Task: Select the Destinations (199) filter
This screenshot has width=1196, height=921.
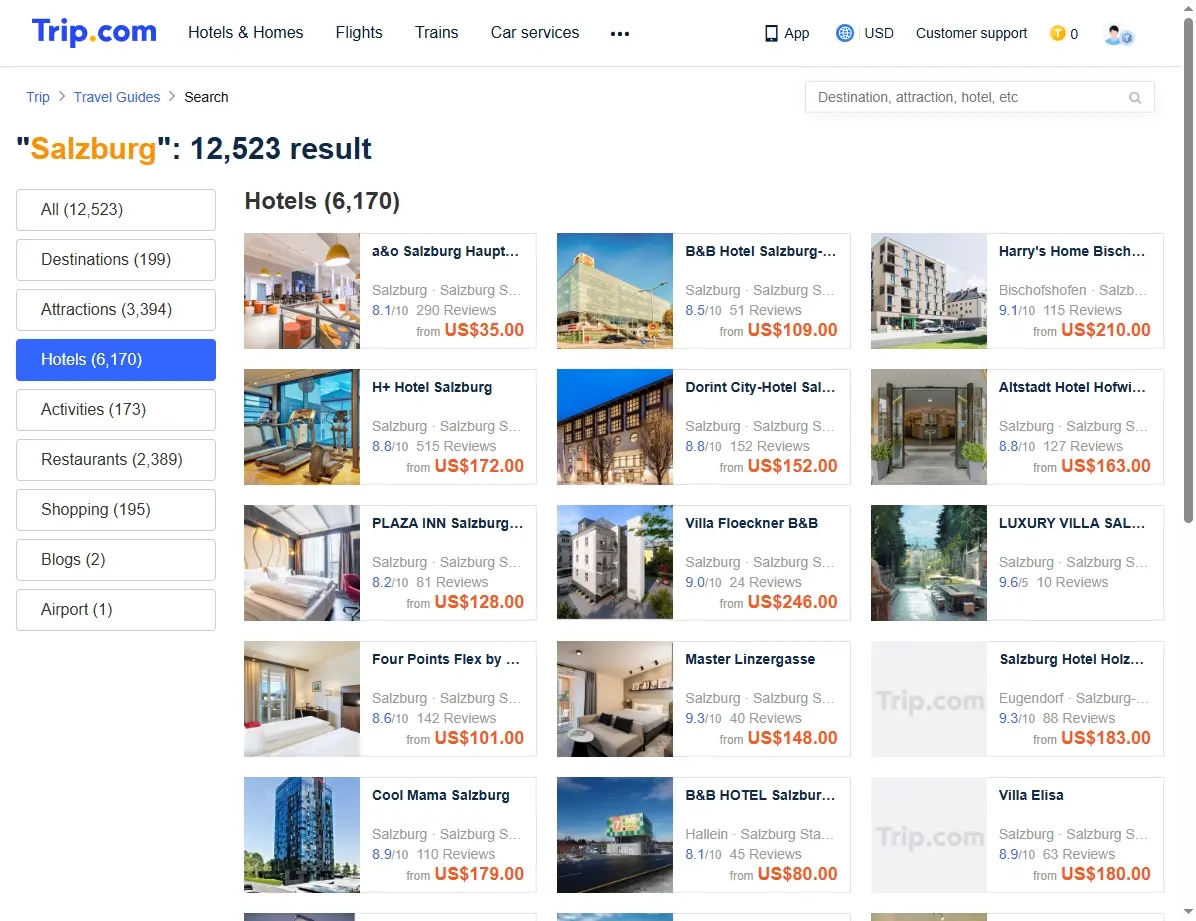Action: [x=116, y=259]
